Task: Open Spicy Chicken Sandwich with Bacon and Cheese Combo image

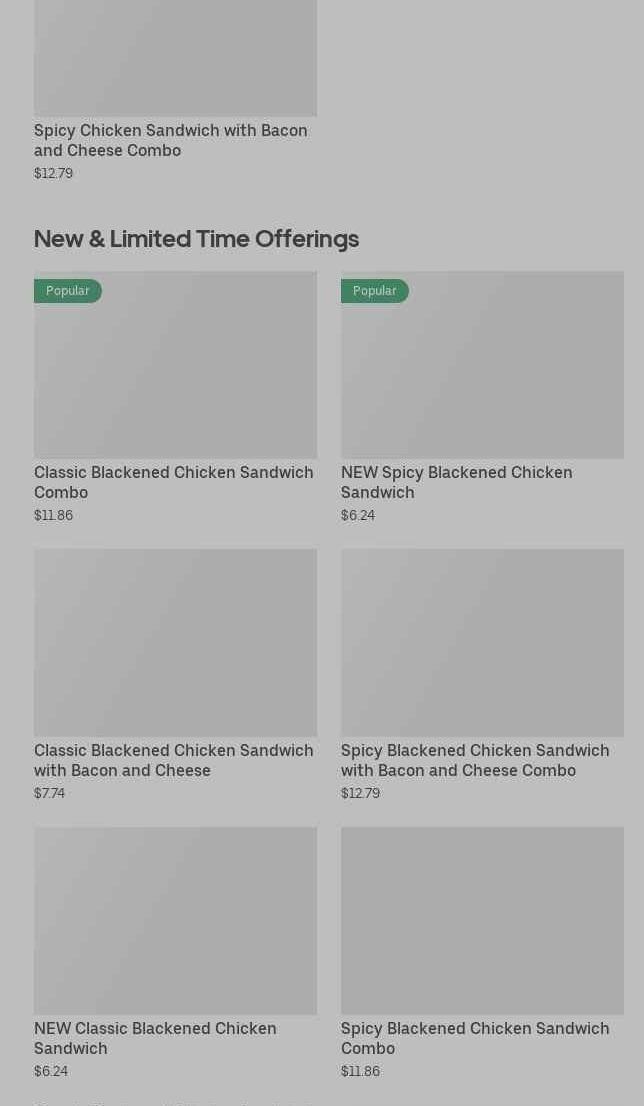Action: coord(175,58)
